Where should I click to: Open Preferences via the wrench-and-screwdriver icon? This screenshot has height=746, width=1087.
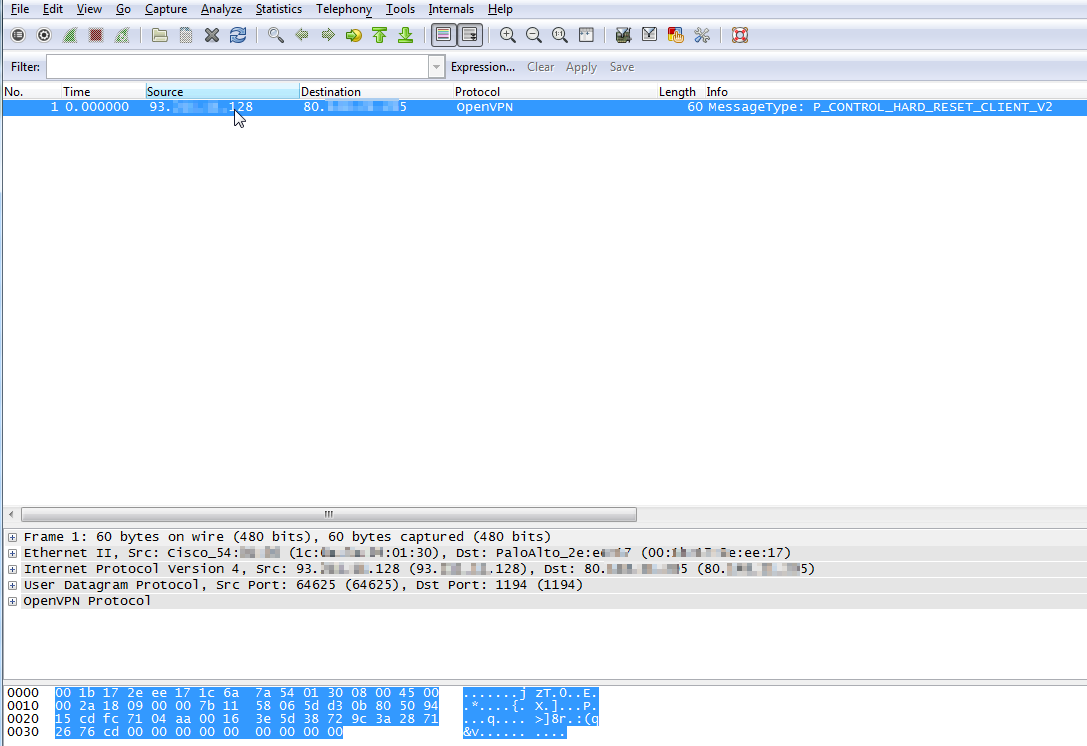(702, 35)
